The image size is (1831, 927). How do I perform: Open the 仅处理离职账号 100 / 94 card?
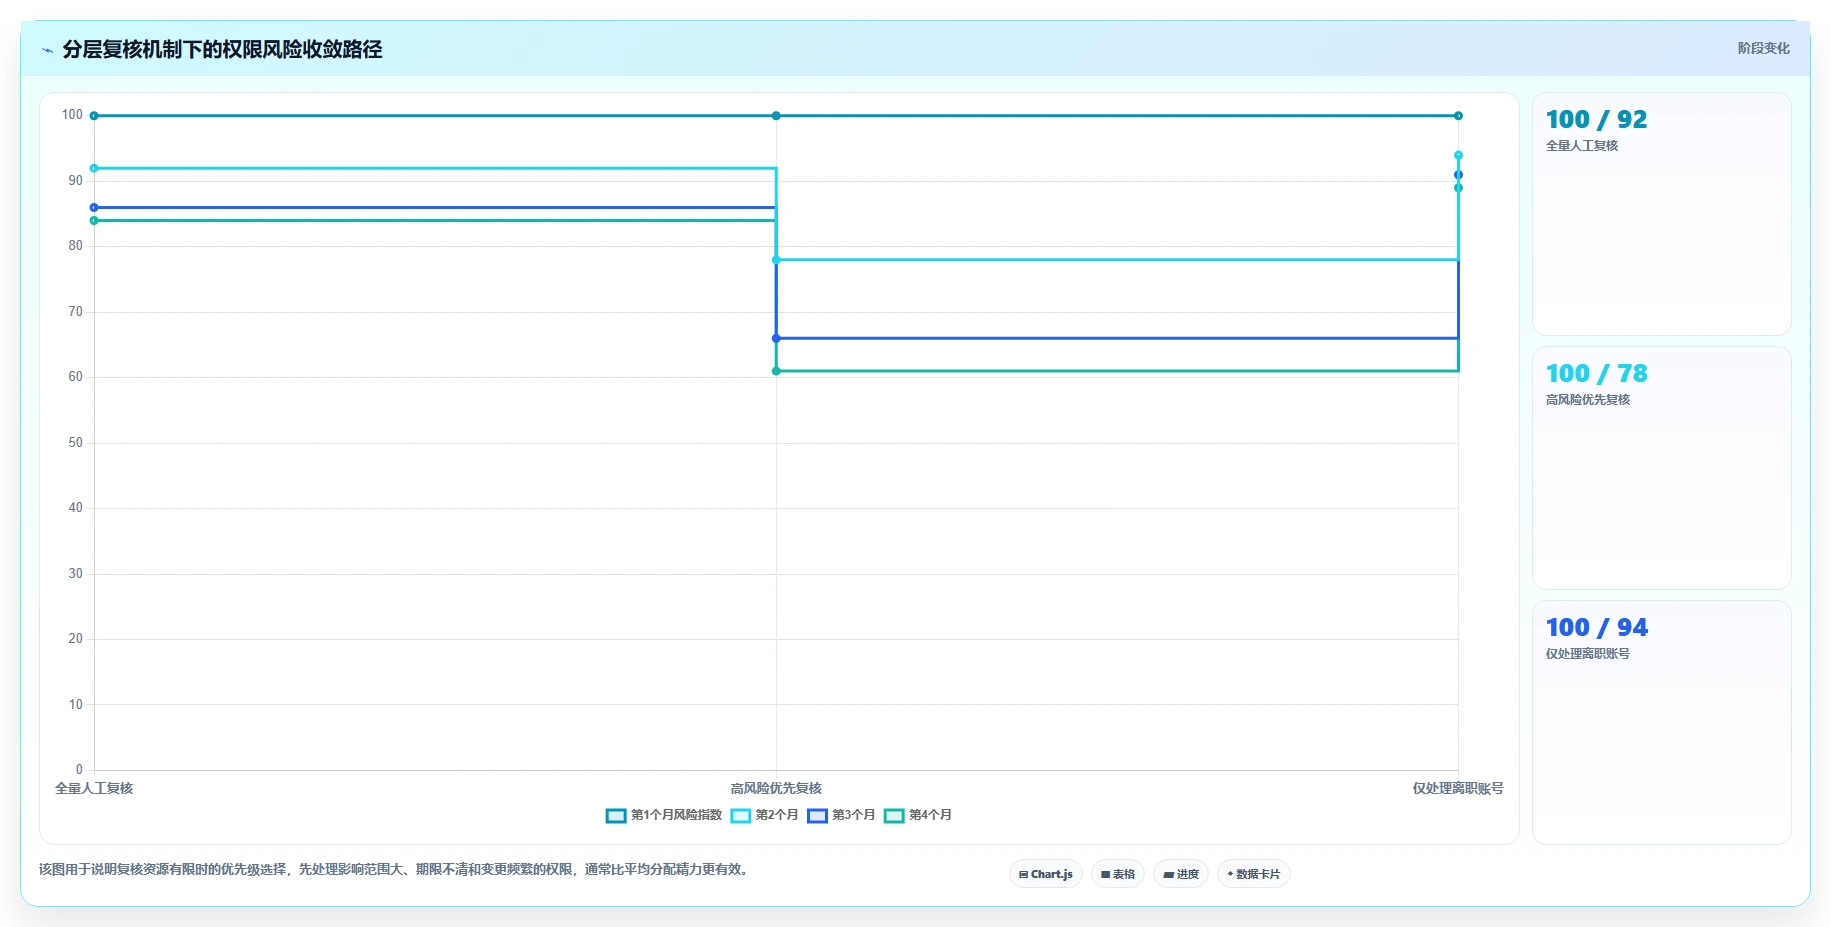coord(1661,722)
